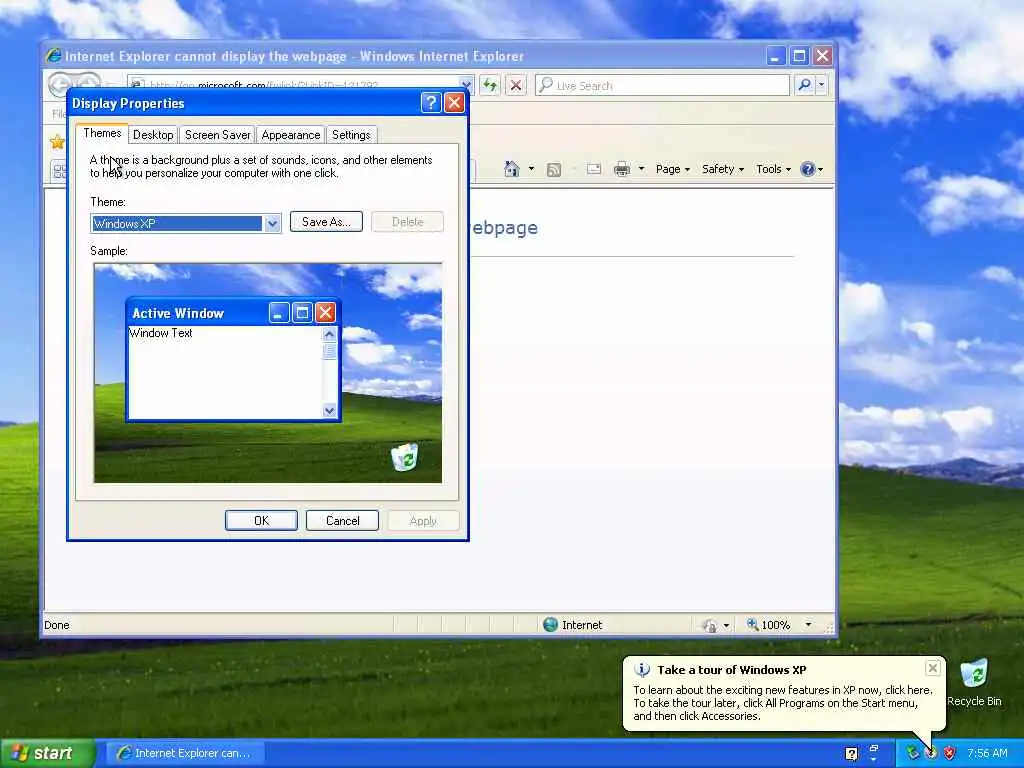Image resolution: width=1024 pixels, height=768 pixels.
Task: Switch to the Themes tab
Action: pyautogui.click(x=102, y=133)
